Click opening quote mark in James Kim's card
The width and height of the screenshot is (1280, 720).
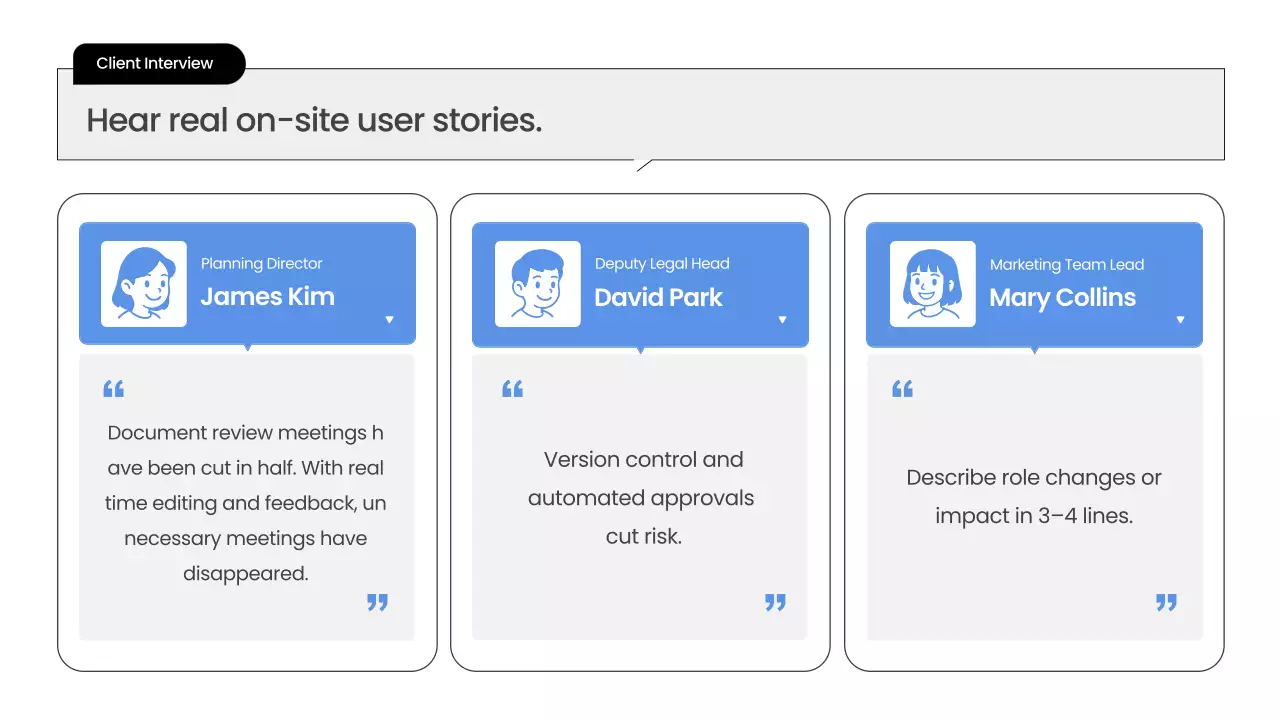pos(114,389)
